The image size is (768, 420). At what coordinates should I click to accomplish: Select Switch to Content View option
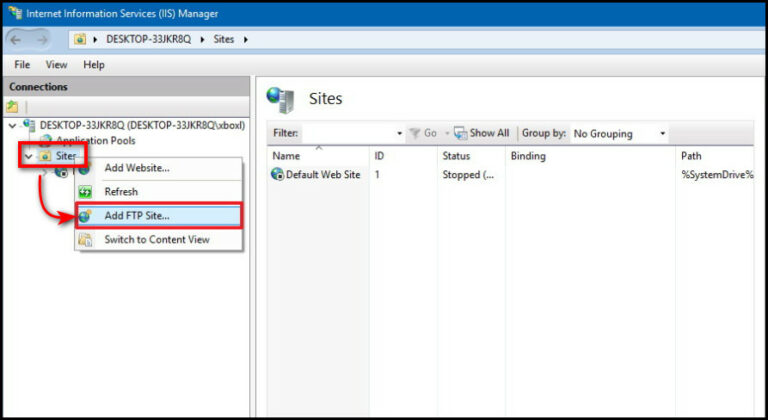157,239
